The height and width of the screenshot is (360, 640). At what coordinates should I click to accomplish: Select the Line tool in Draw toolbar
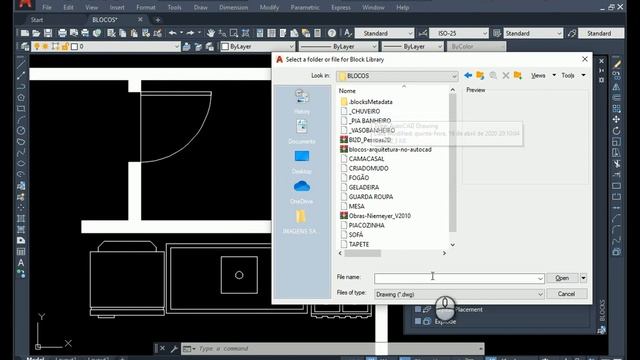(21, 64)
